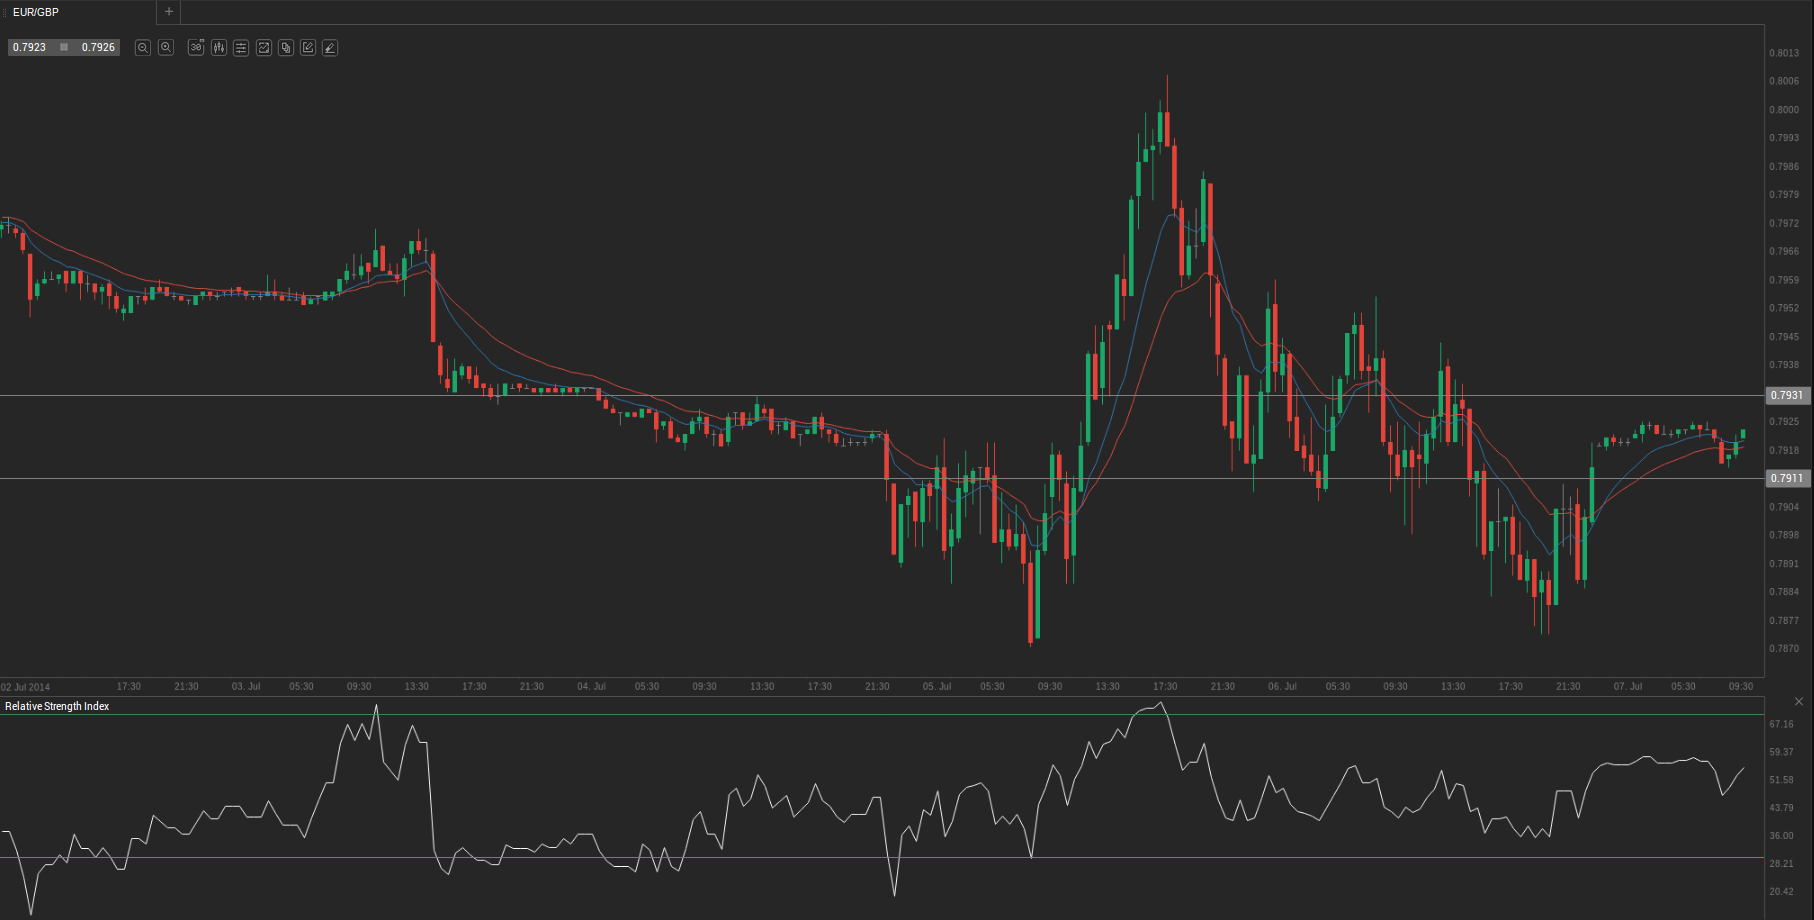Image resolution: width=1814 pixels, height=920 pixels.
Task: Click the 07. Jul date on time axis
Action: (x=1628, y=687)
